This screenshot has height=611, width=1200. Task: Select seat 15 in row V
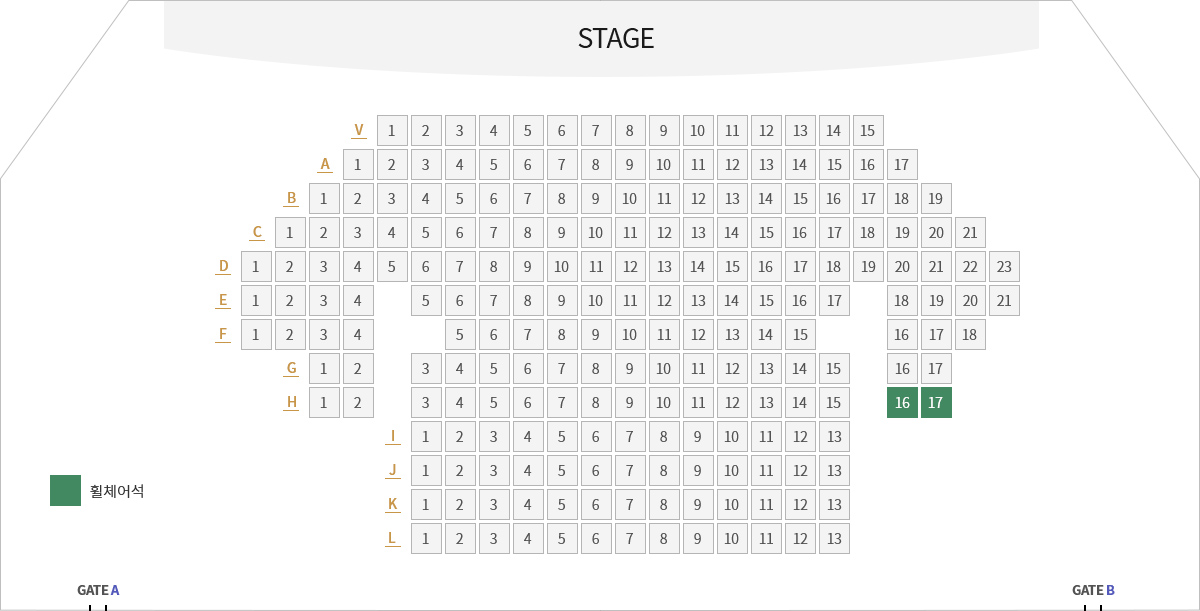[868, 131]
